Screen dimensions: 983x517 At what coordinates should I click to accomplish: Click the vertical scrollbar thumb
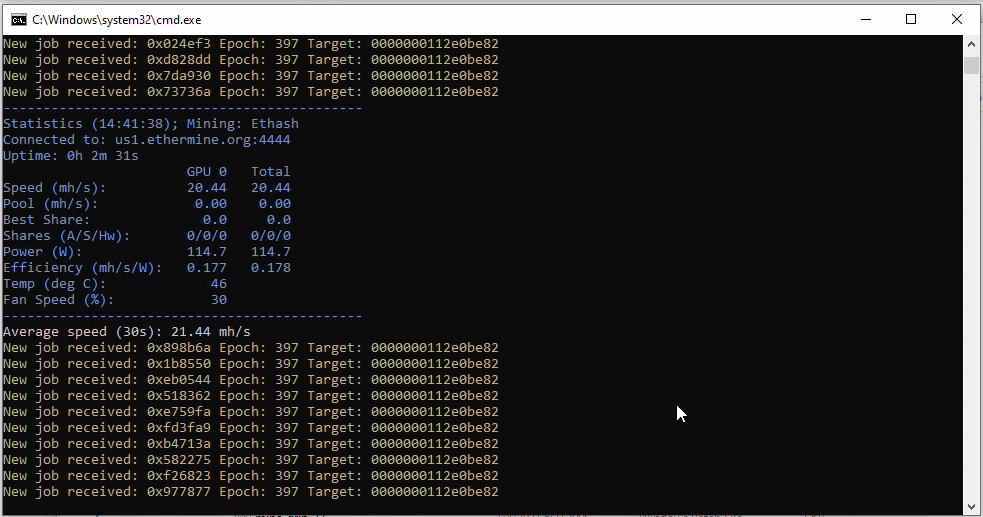click(971, 66)
